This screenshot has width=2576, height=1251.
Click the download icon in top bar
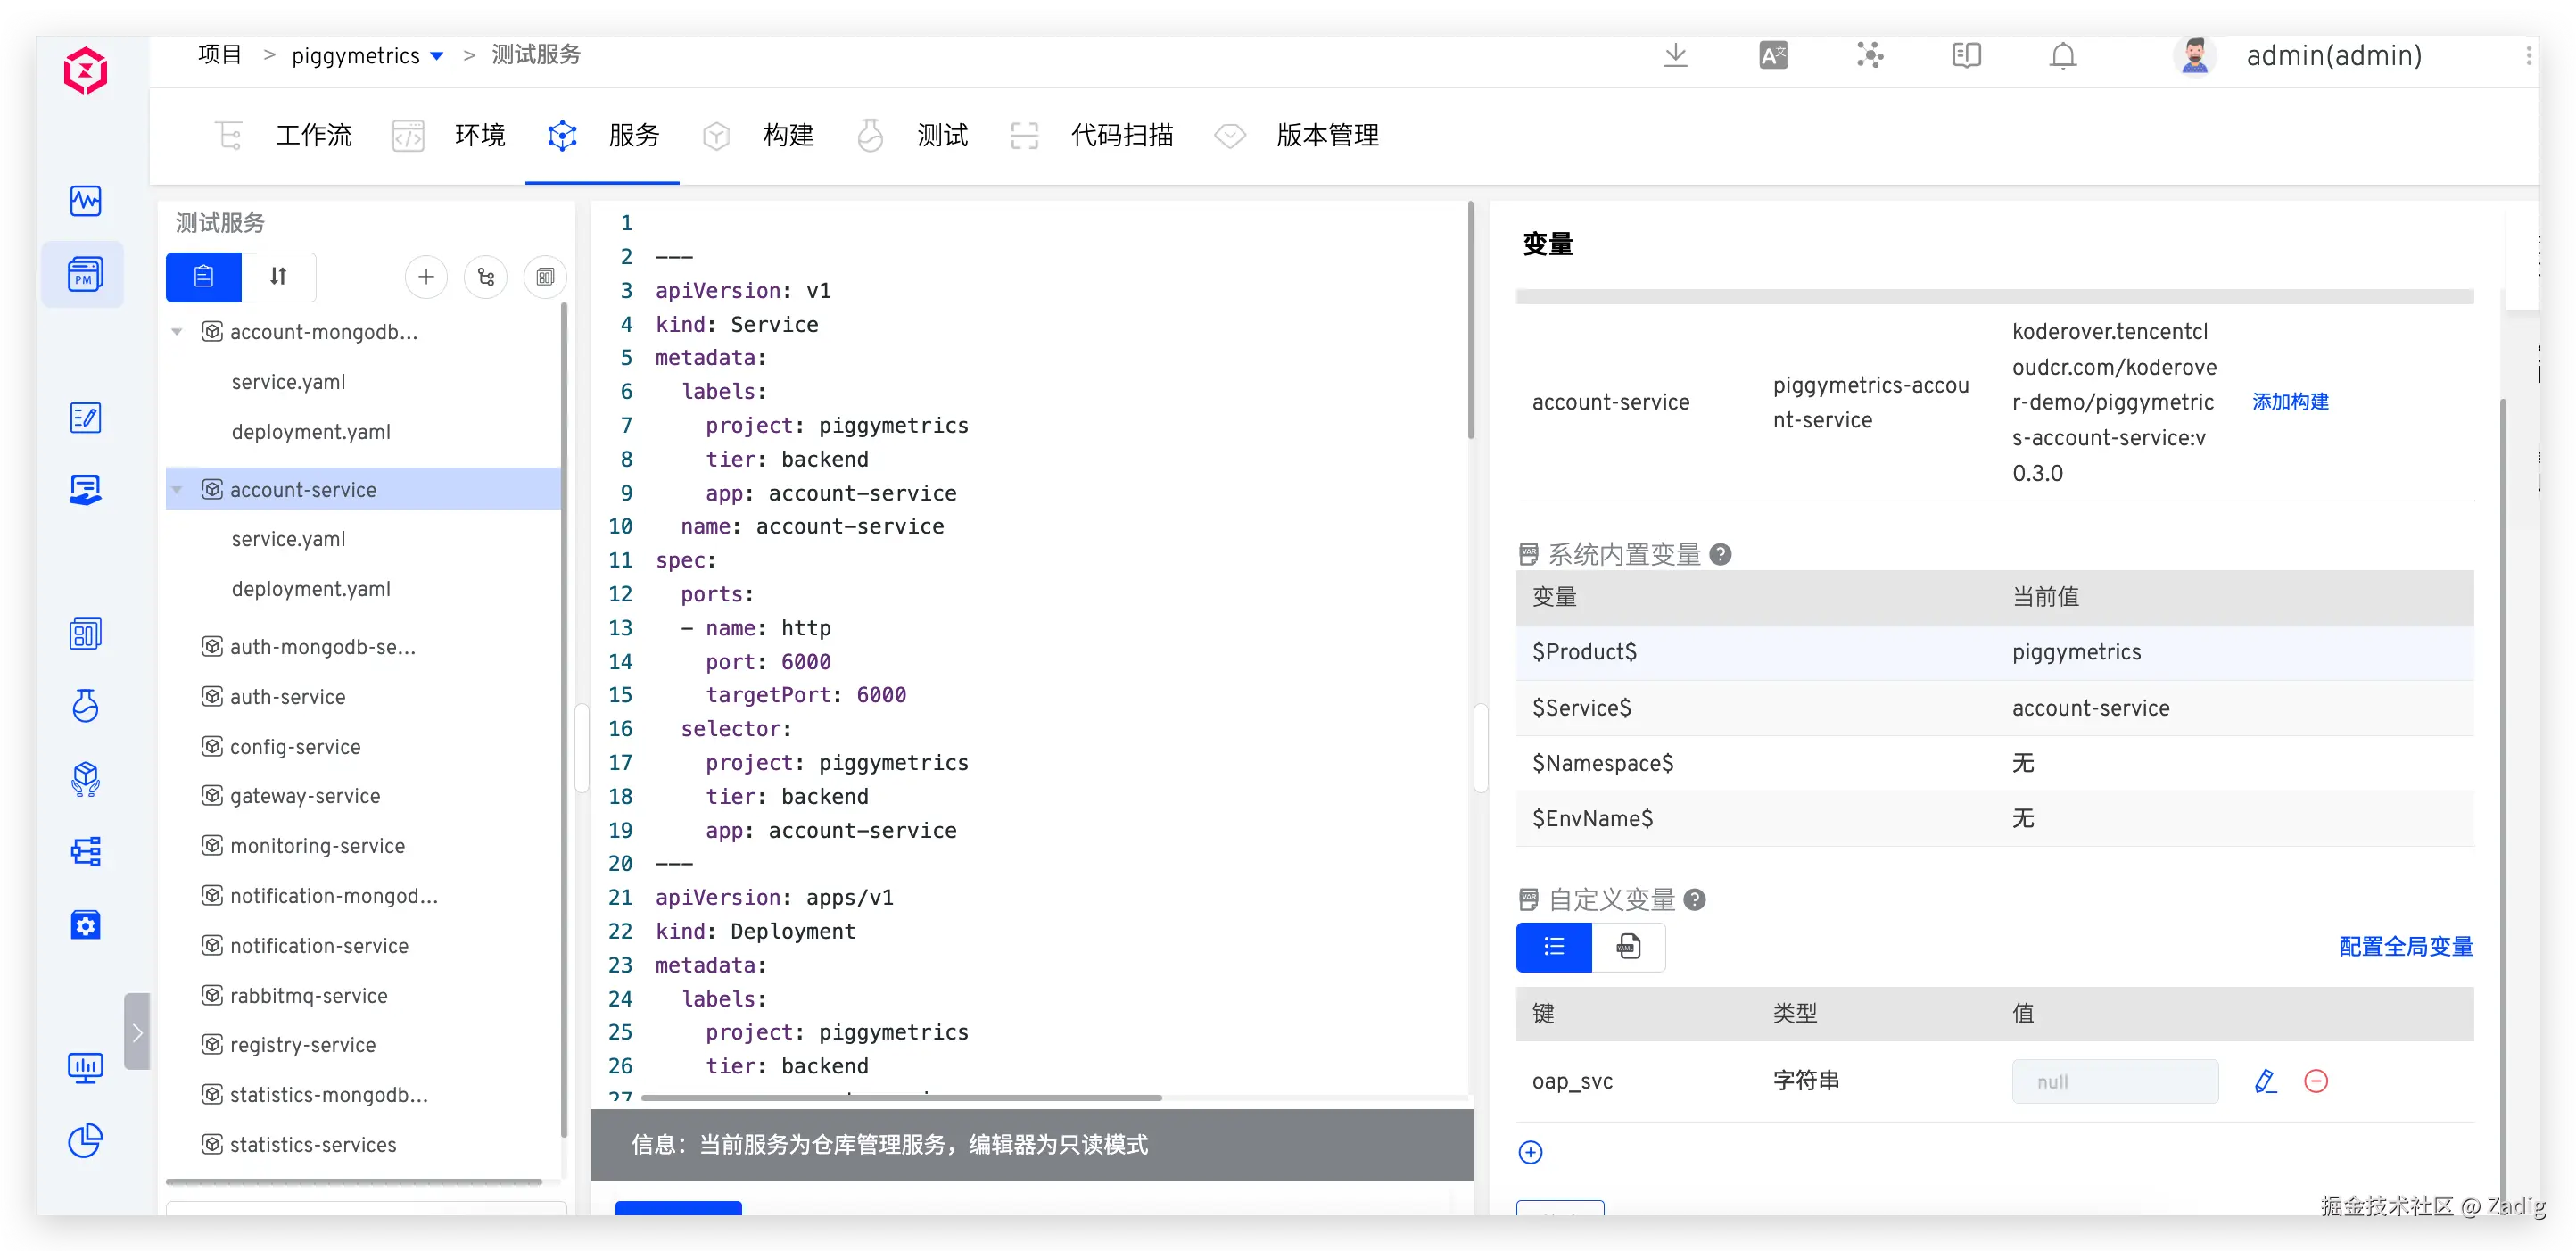point(1675,56)
